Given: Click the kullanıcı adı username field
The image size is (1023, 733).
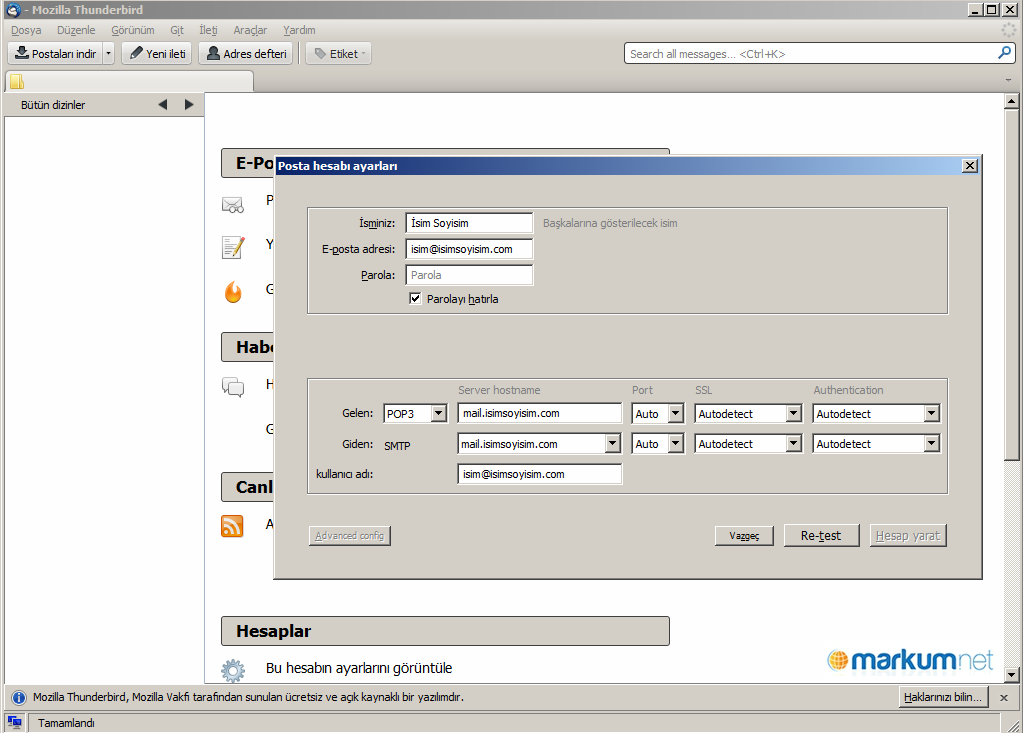Looking at the screenshot, I should (x=540, y=474).
